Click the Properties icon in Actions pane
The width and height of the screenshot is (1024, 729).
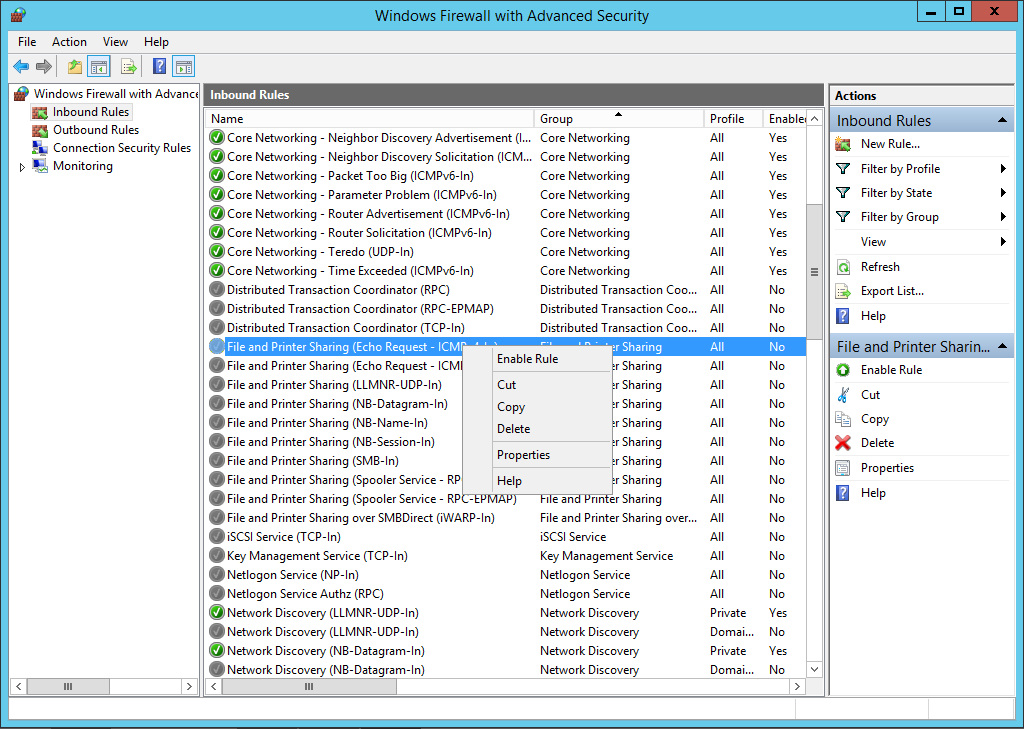843,468
